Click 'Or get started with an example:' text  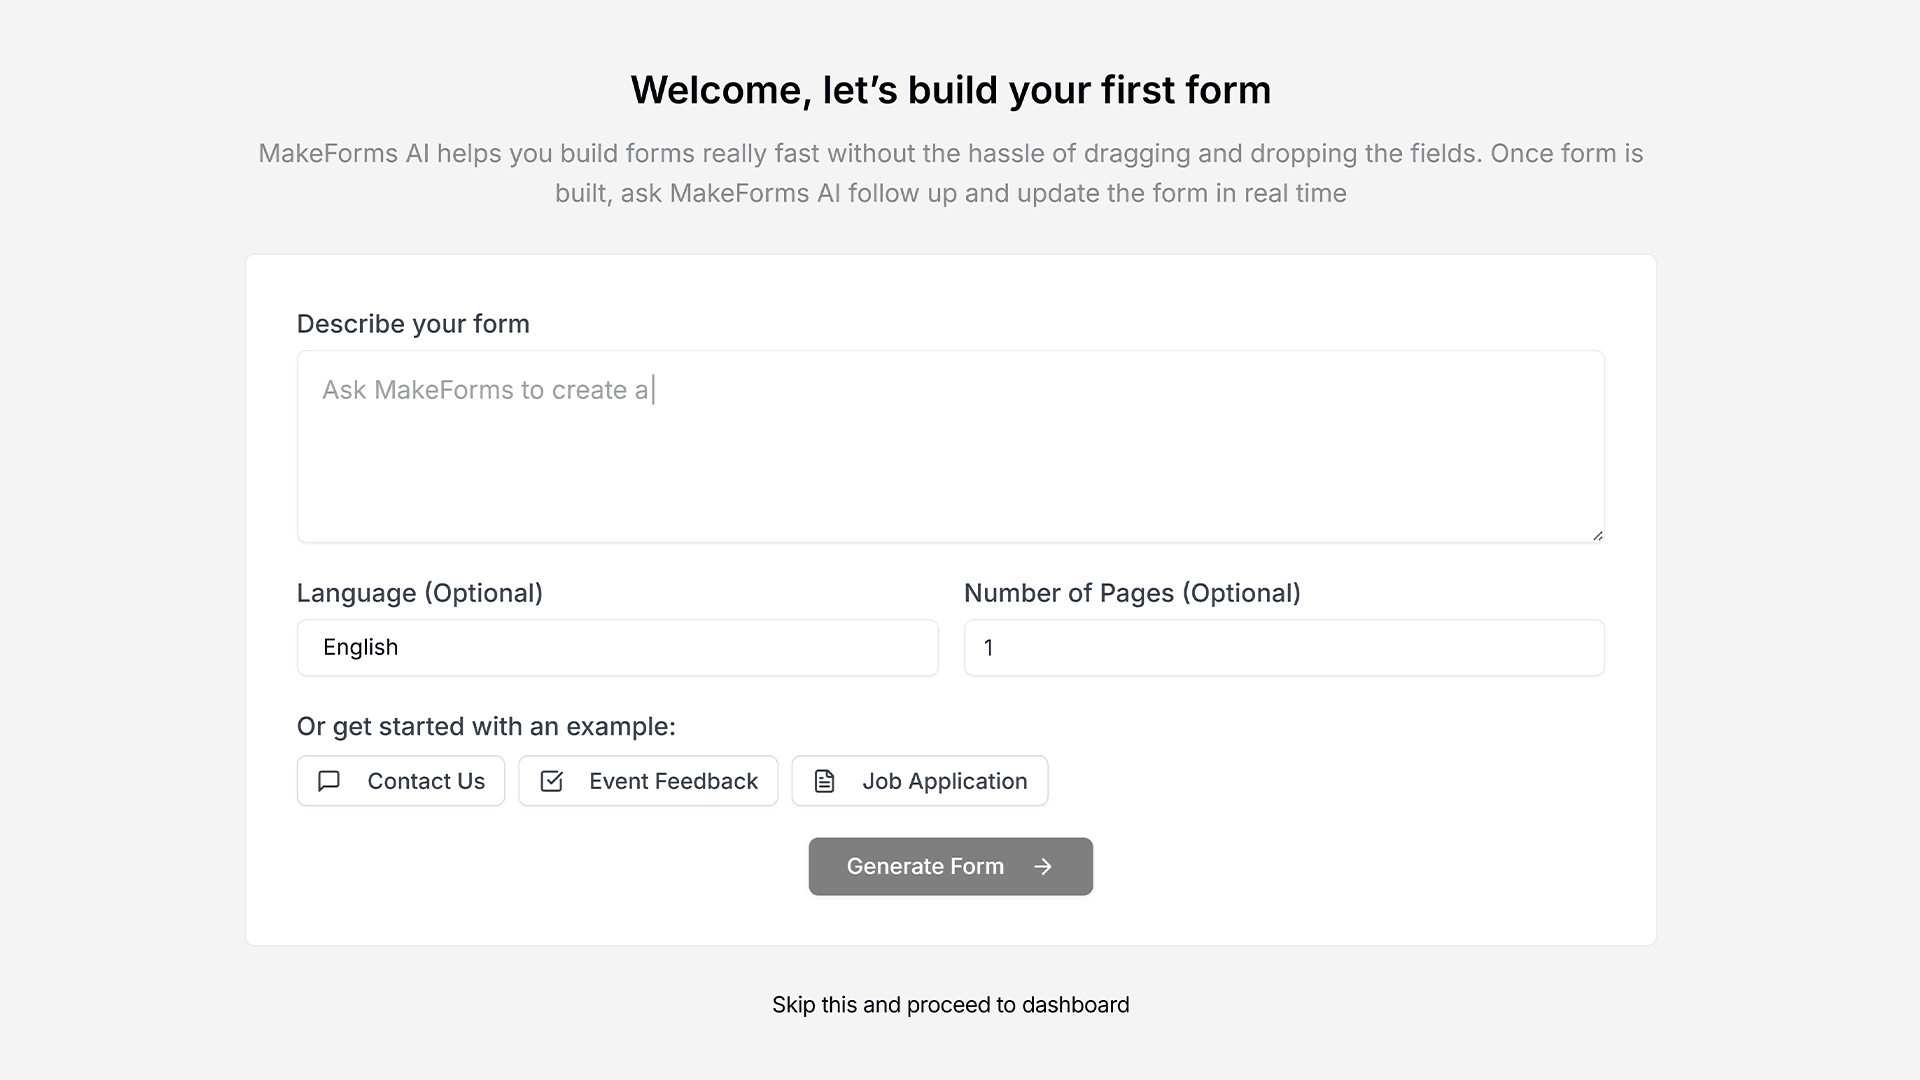pyautogui.click(x=486, y=727)
